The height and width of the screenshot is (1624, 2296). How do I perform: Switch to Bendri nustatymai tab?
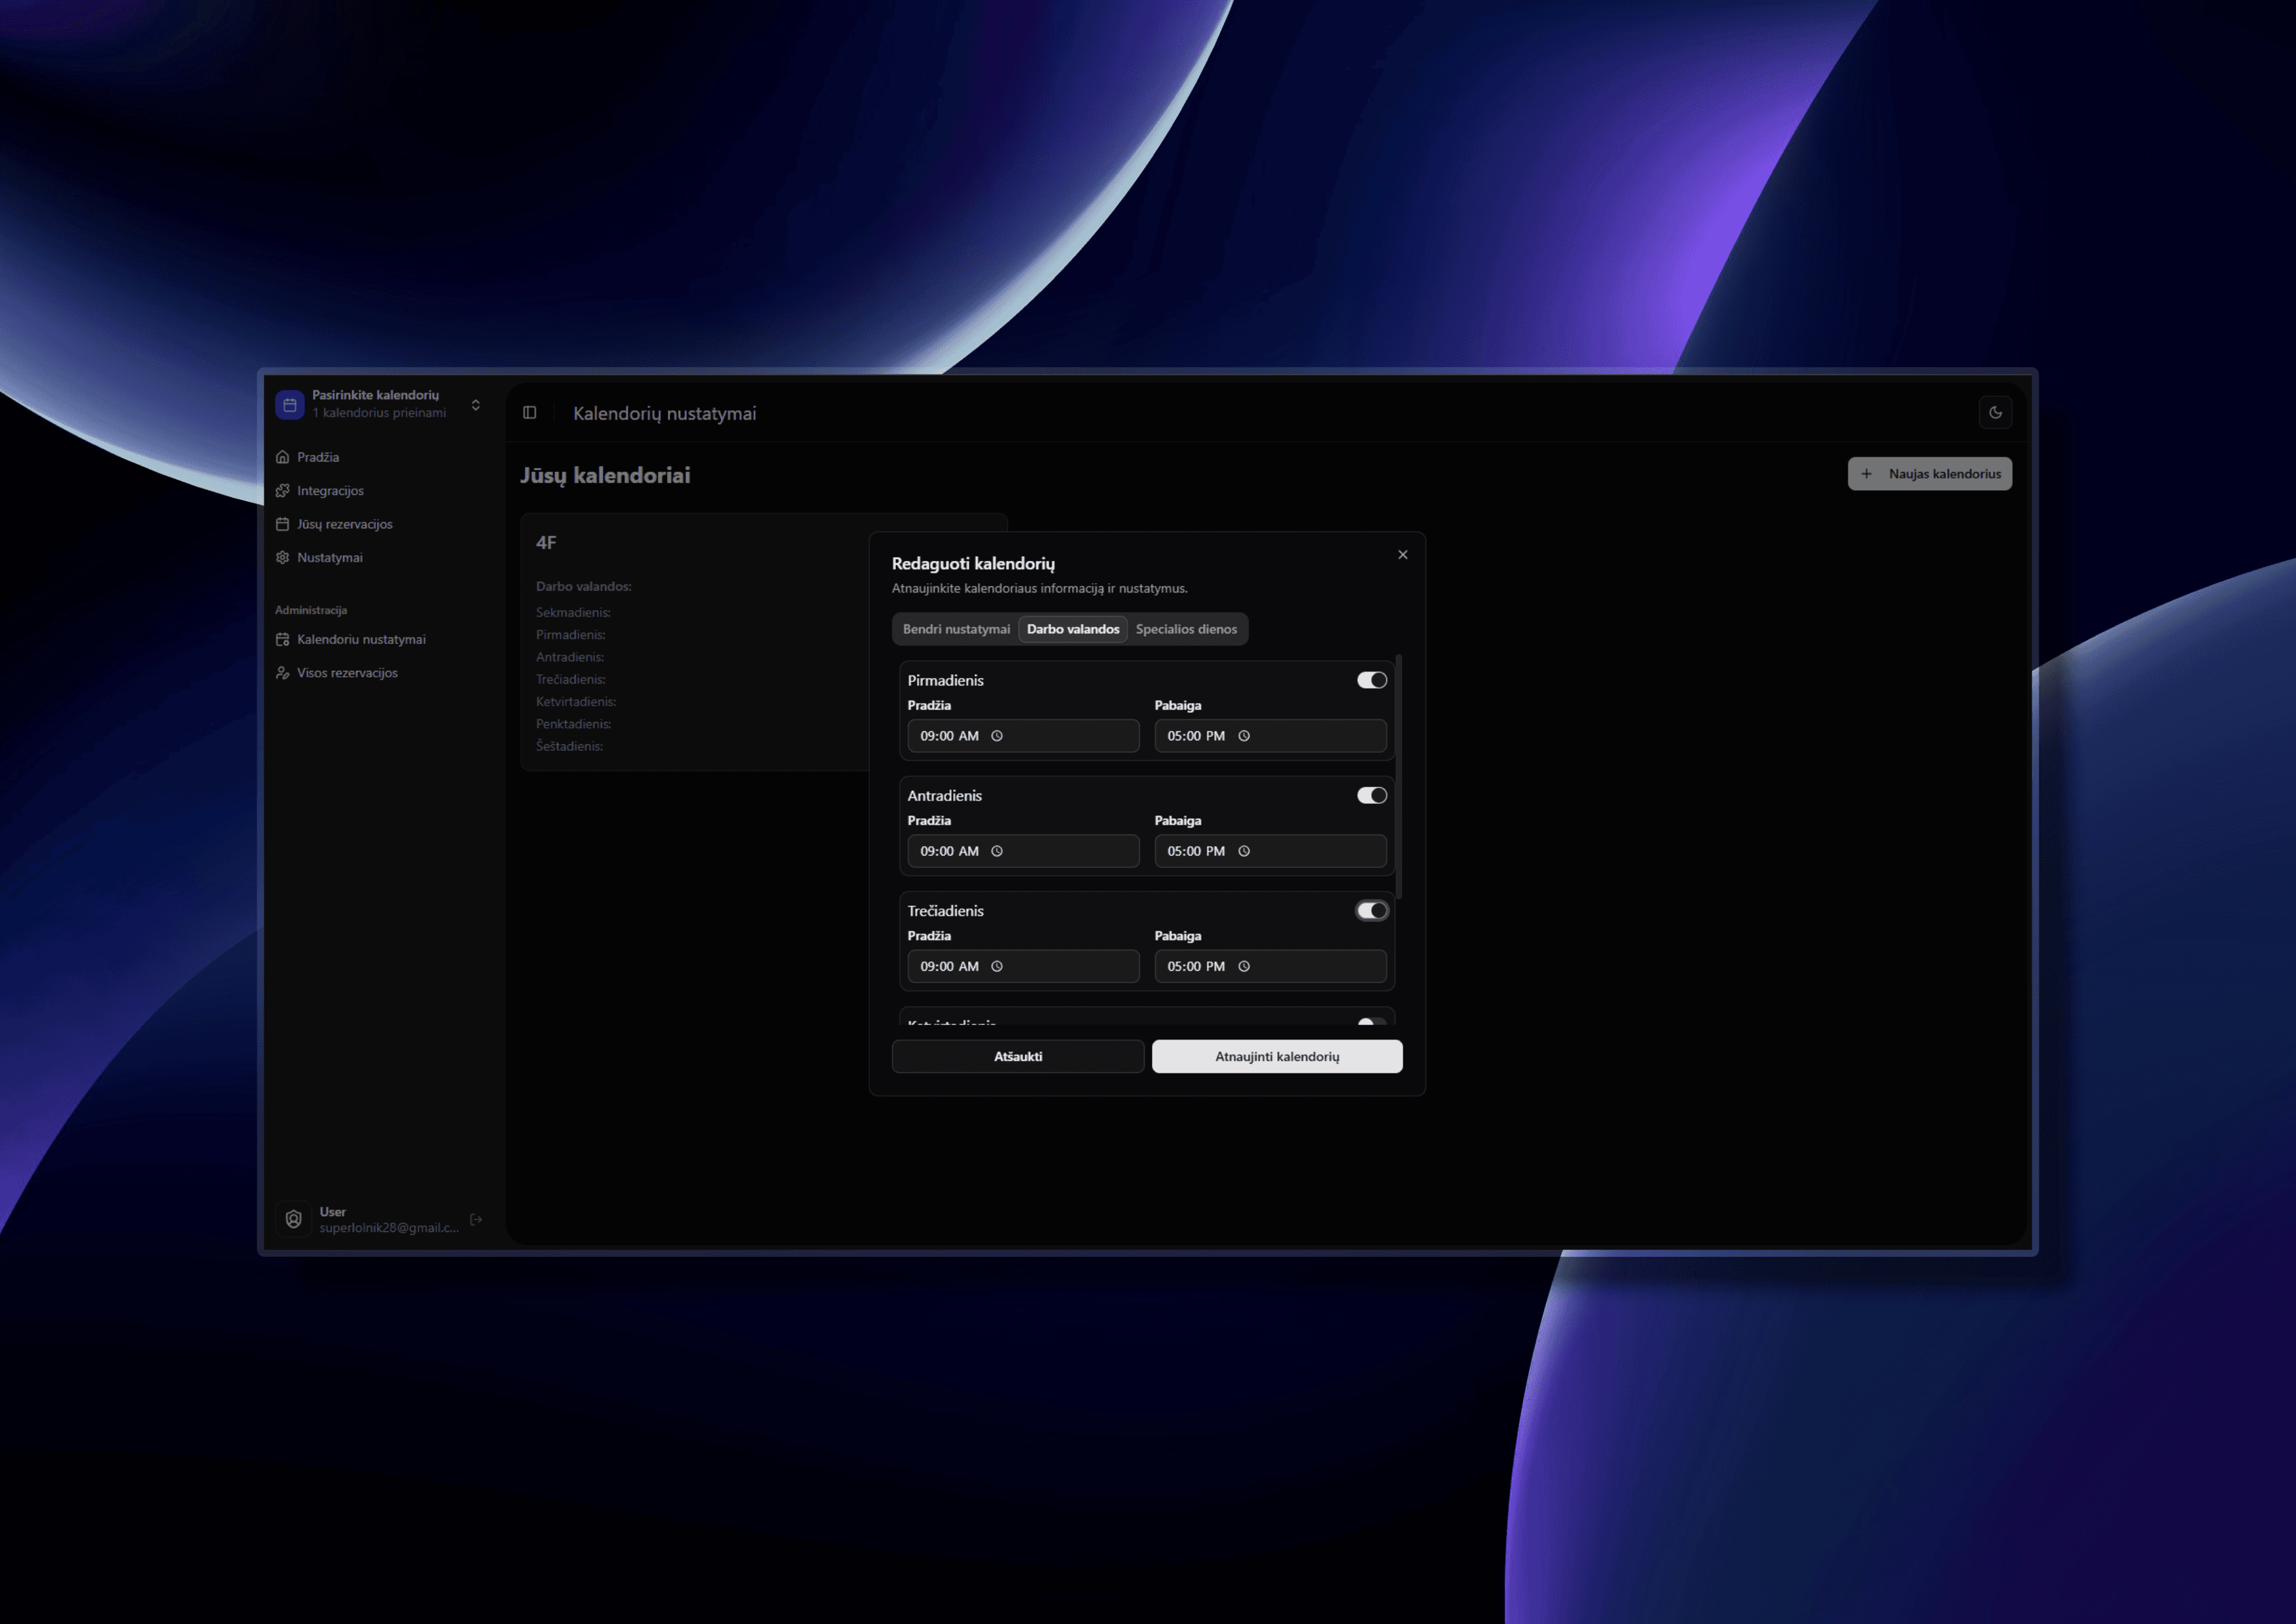point(956,629)
